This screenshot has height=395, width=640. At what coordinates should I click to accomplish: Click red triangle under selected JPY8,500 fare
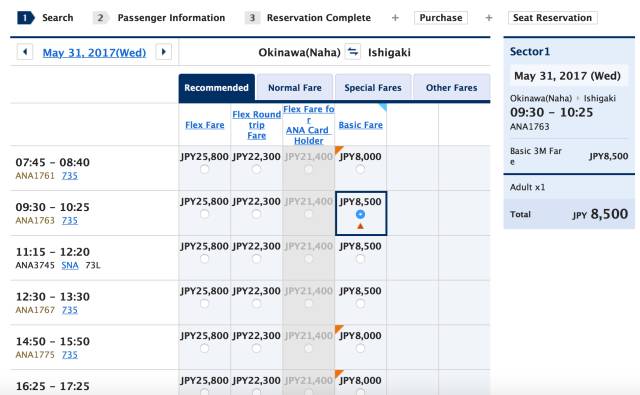(x=360, y=226)
